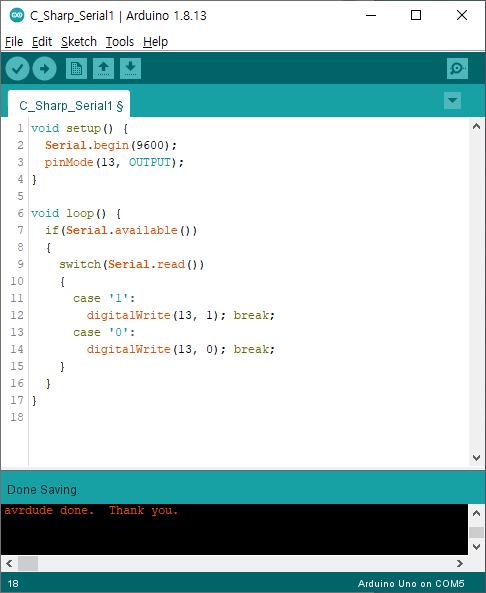Viewport: 486px width, 593px height.
Task: Click horizontal scrollbar right arrow
Action: [x=460, y=564]
